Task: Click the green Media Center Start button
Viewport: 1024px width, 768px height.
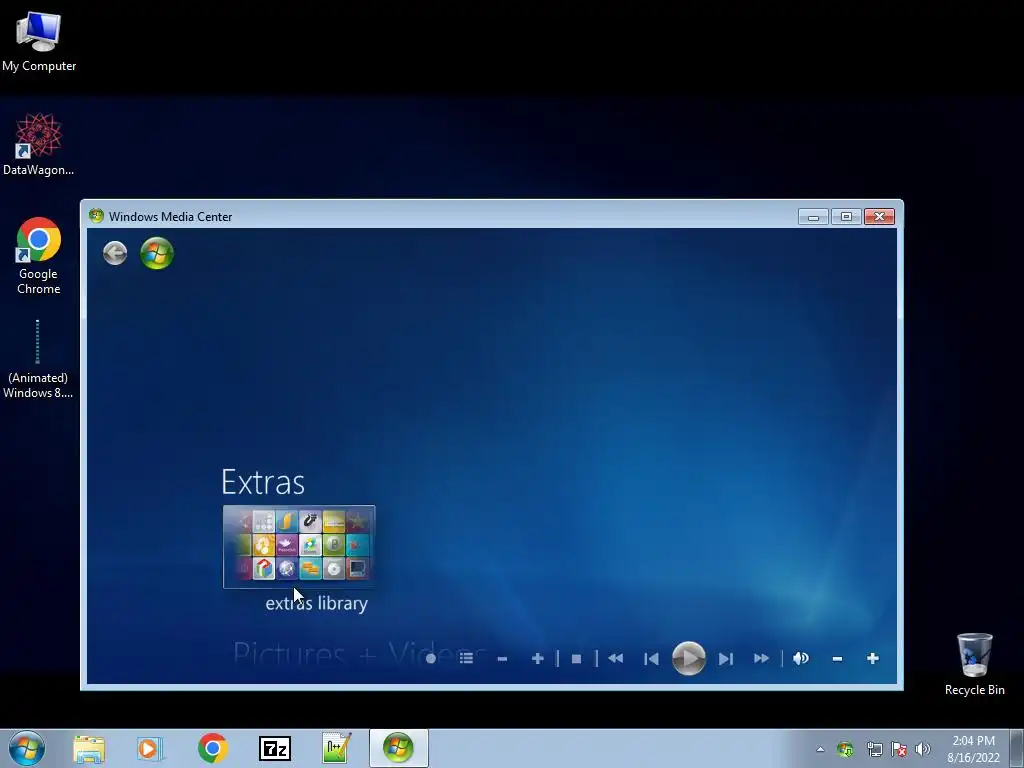Action: pos(157,253)
